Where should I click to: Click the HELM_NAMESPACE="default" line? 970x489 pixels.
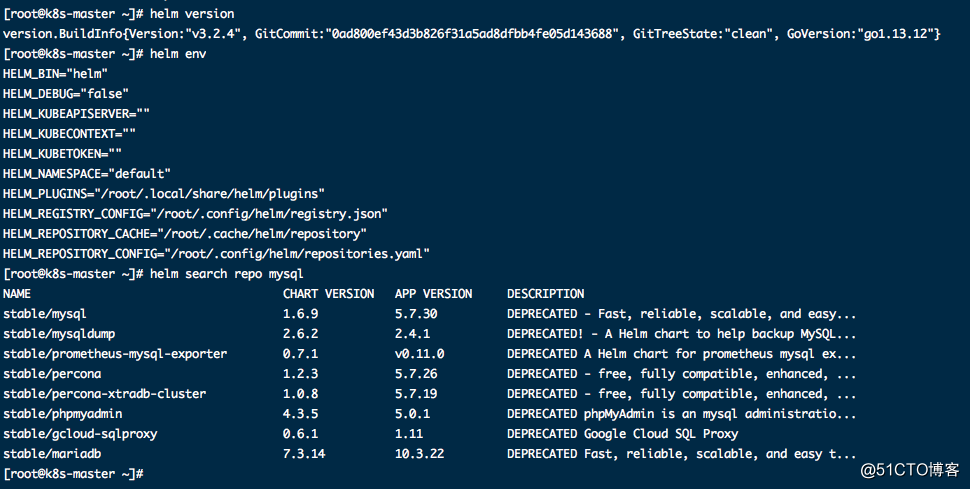(87, 174)
